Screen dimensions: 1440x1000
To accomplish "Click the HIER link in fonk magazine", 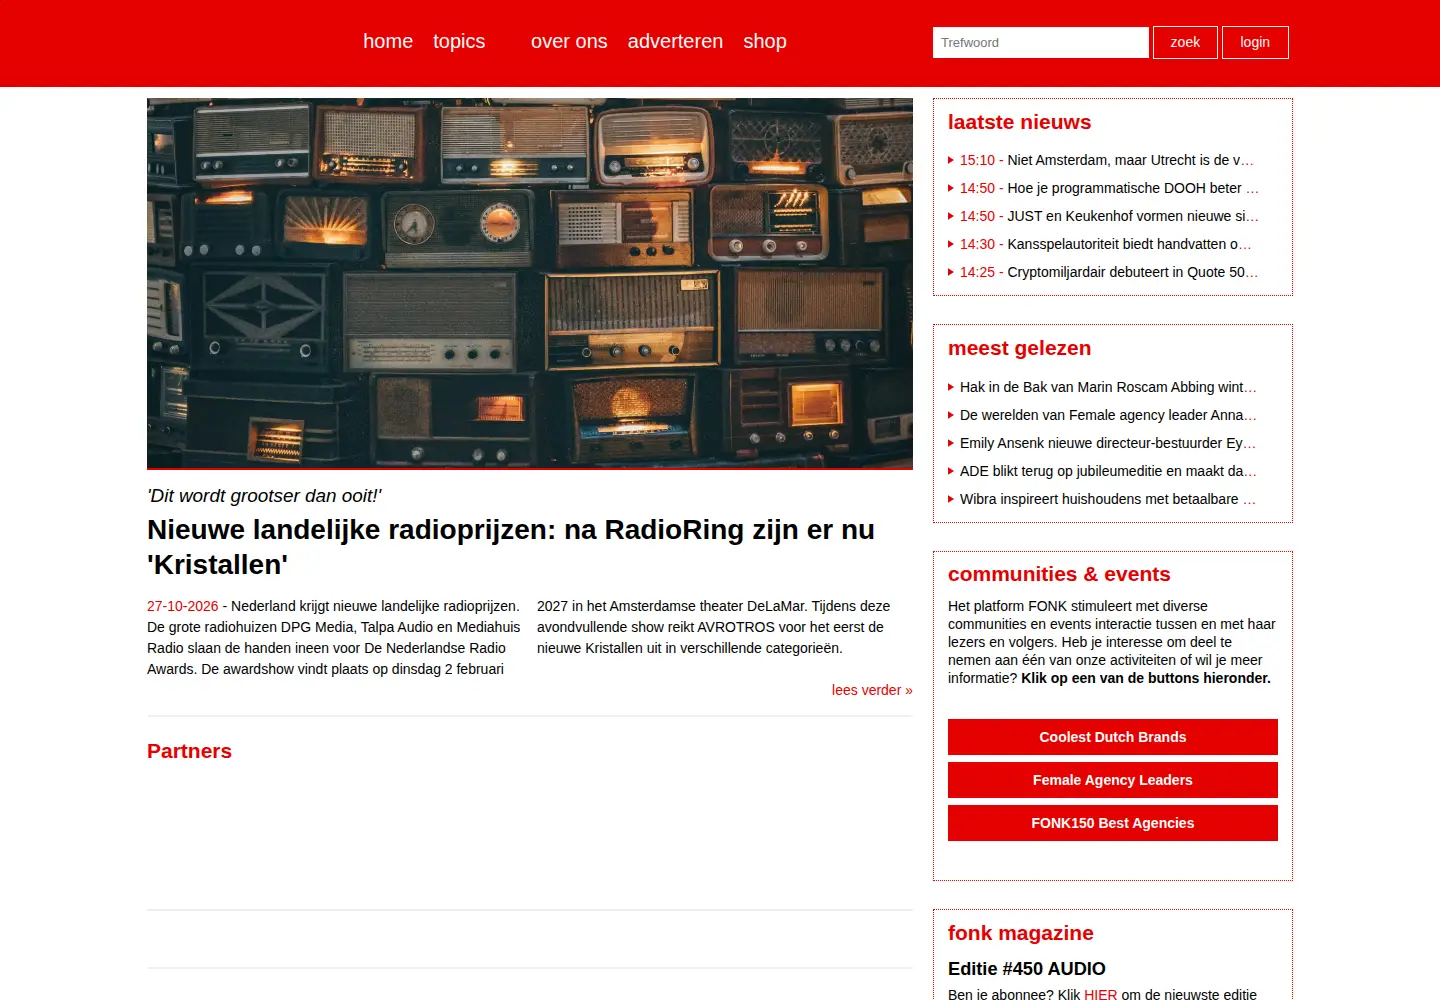I will tap(1100, 994).
